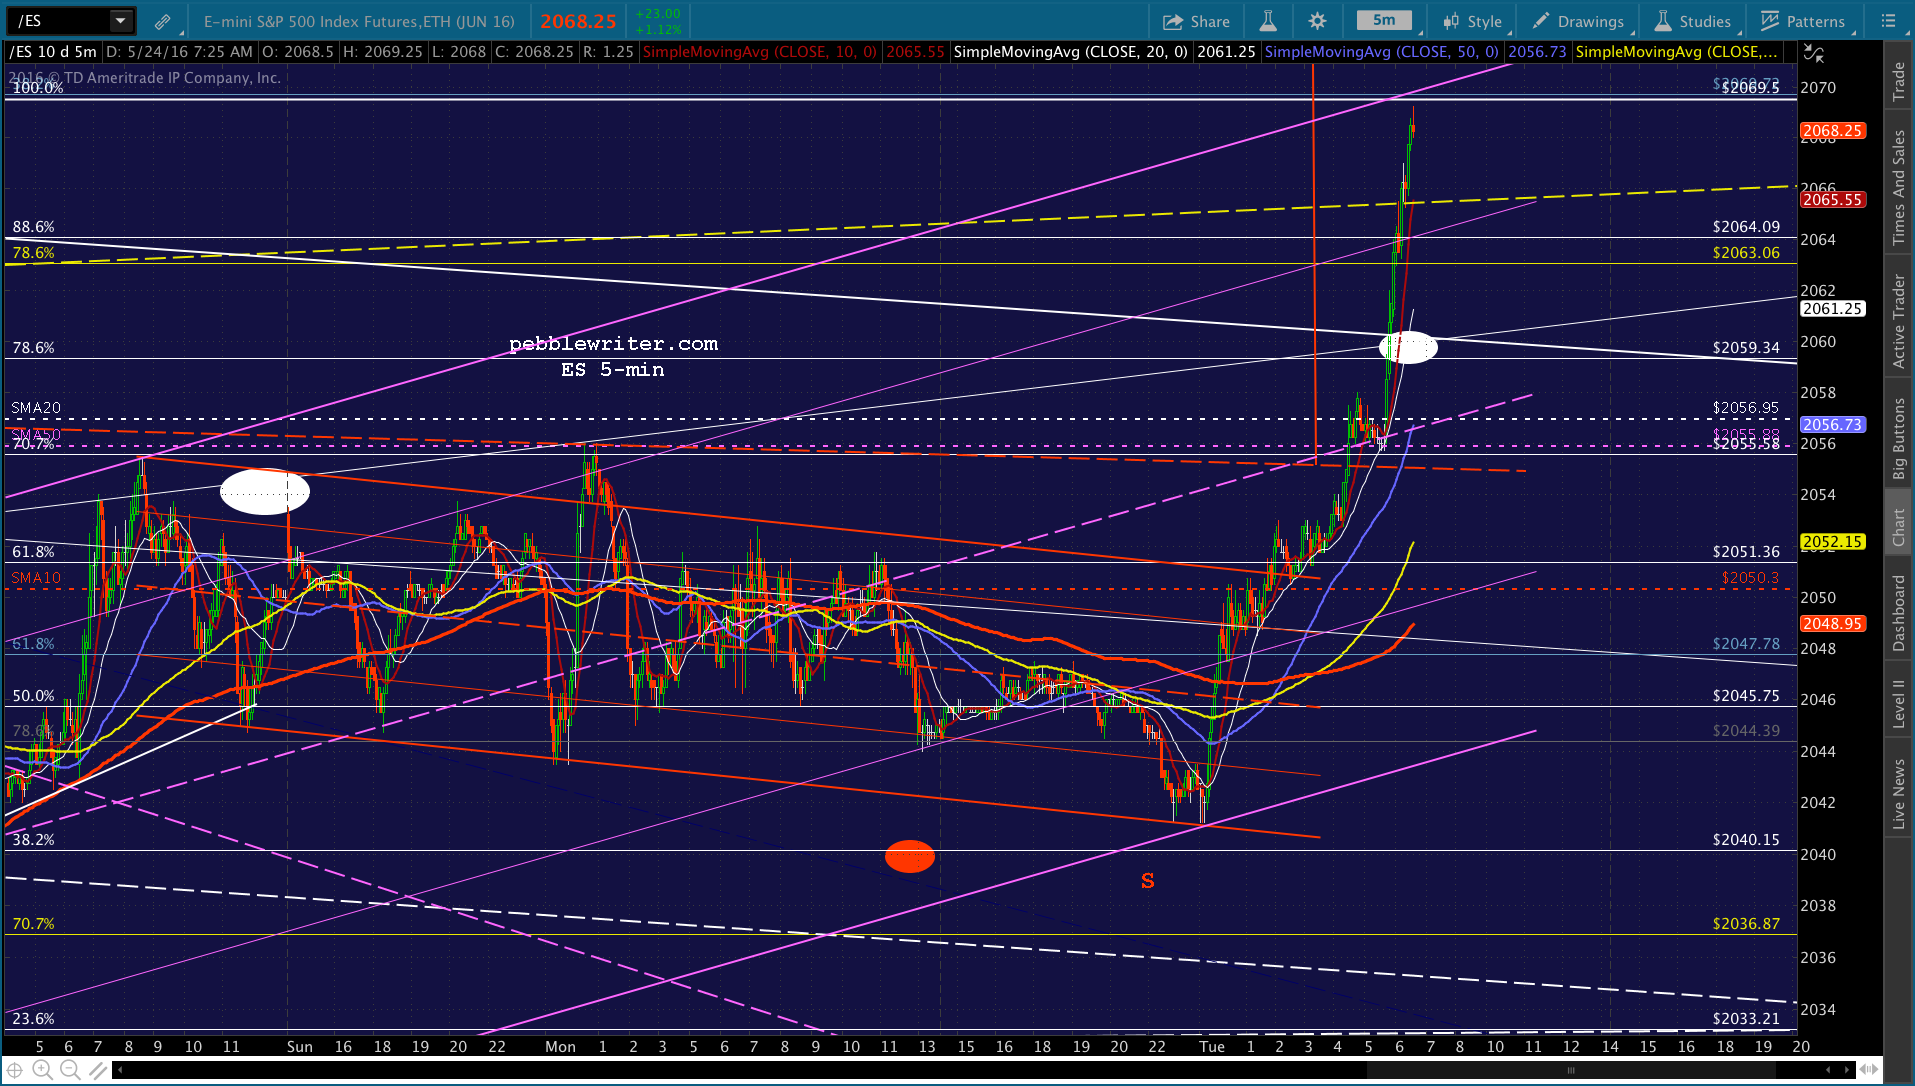Toggle price axis auto-fit icon above 2070

(1814, 54)
